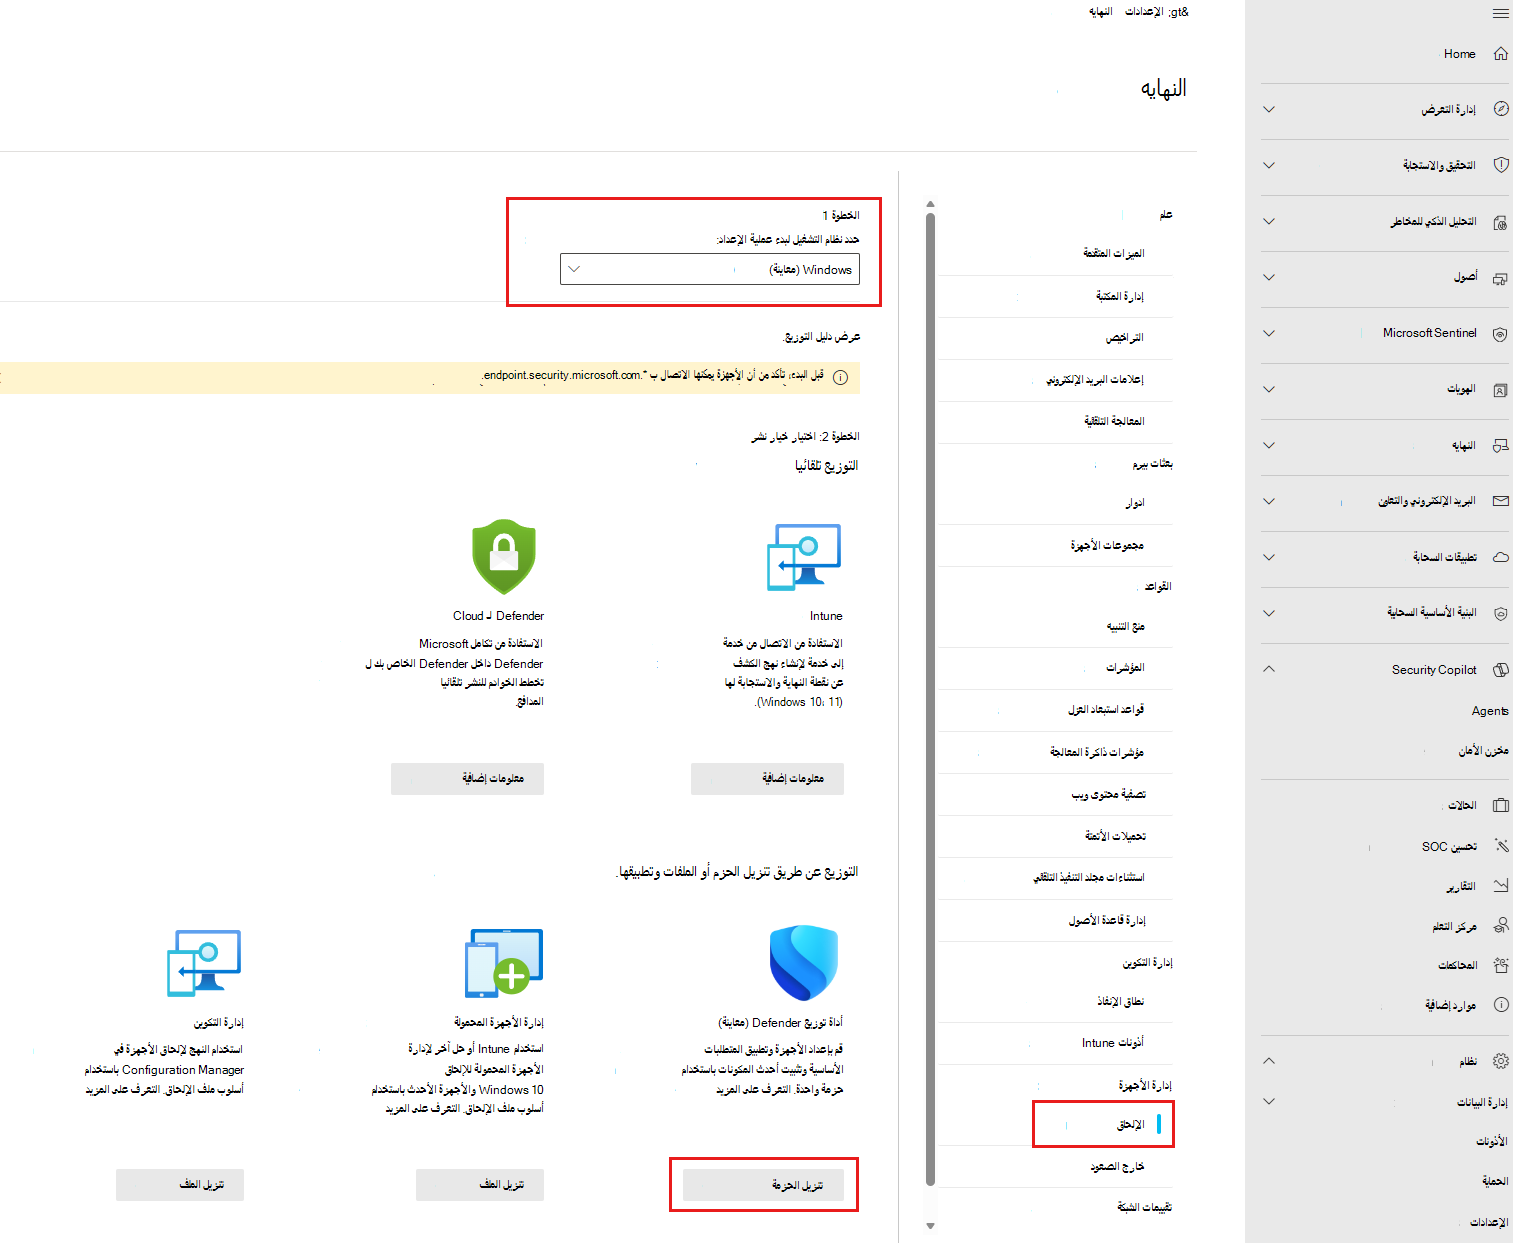Click تنزيل الملف under إدارة التكوين
Viewport: 1513px width, 1243px height.
click(180, 1185)
